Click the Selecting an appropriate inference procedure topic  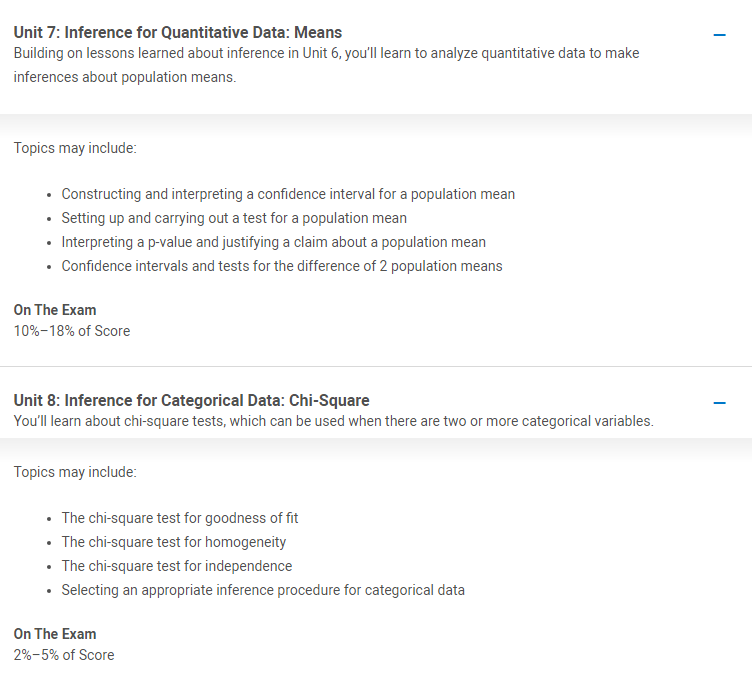[263, 590]
